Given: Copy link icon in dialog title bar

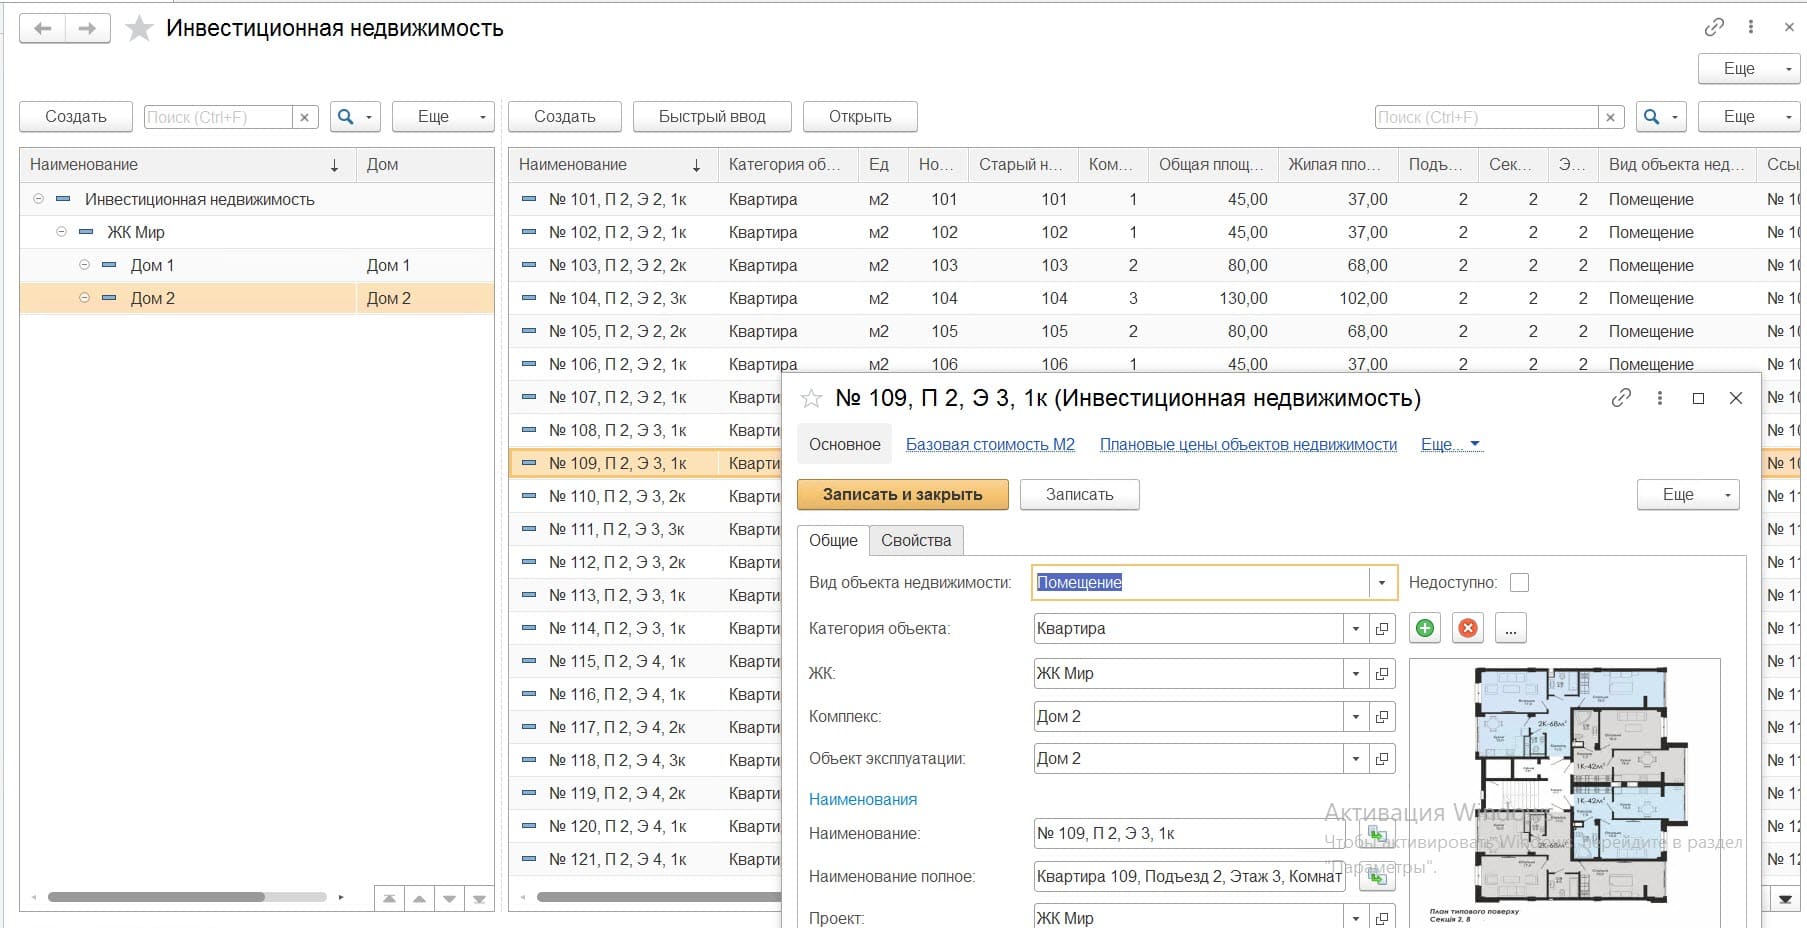Looking at the screenshot, I should [1621, 398].
